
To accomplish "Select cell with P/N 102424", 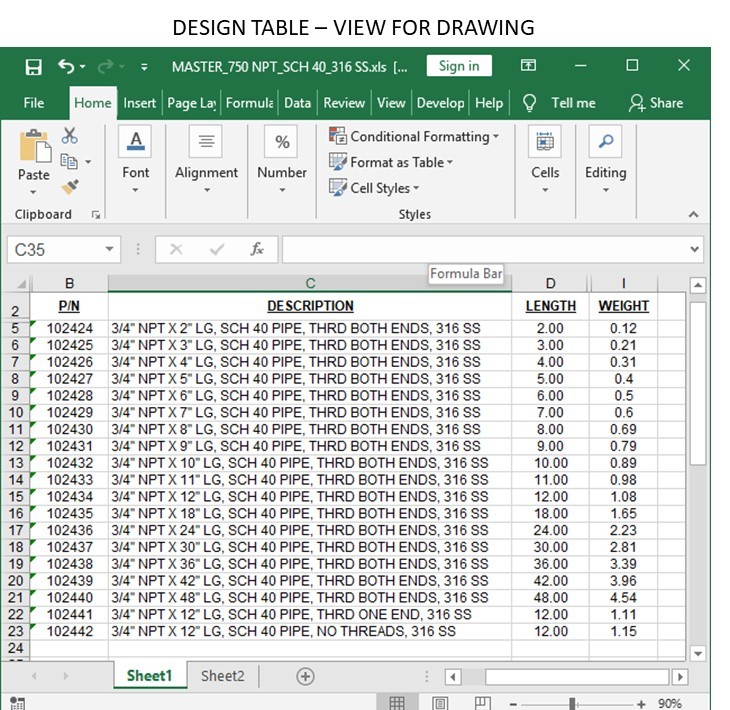I will 69,328.
